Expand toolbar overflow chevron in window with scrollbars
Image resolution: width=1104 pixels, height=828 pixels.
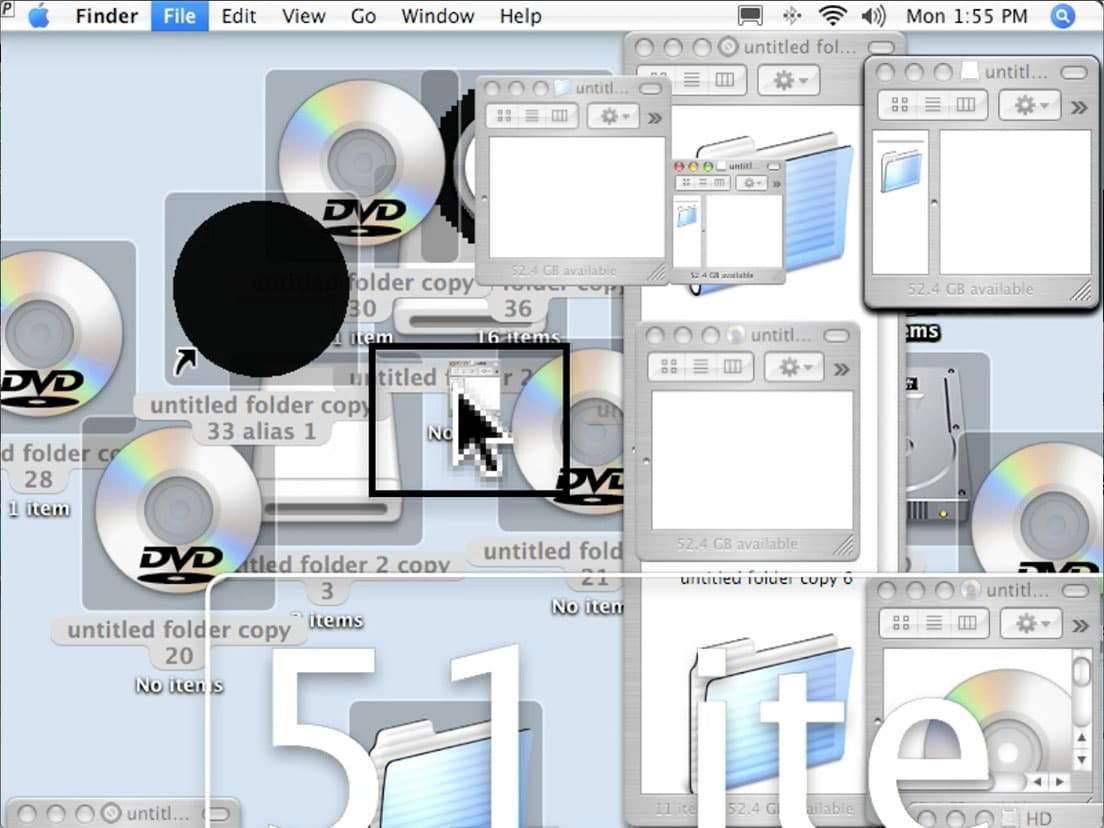(x=1080, y=625)
